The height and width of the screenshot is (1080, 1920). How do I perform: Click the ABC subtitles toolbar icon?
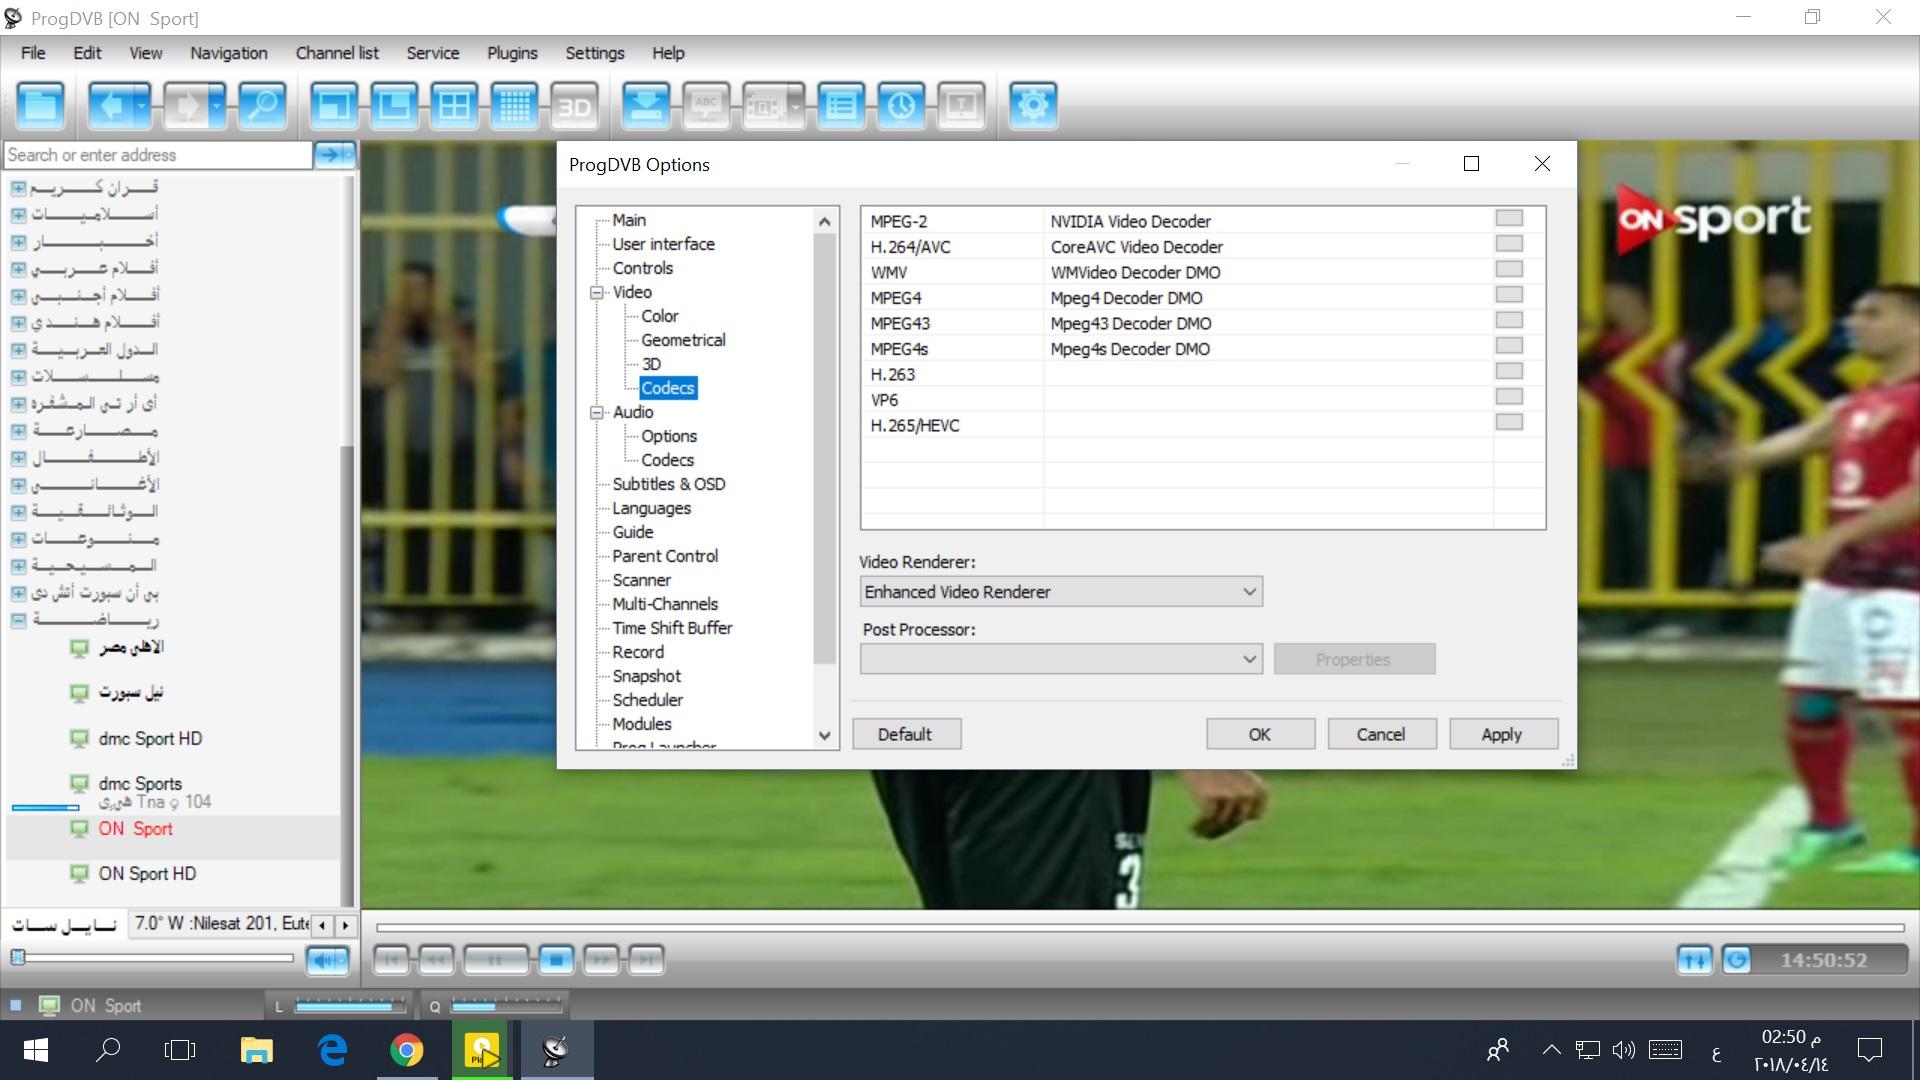tap(706, 105)
